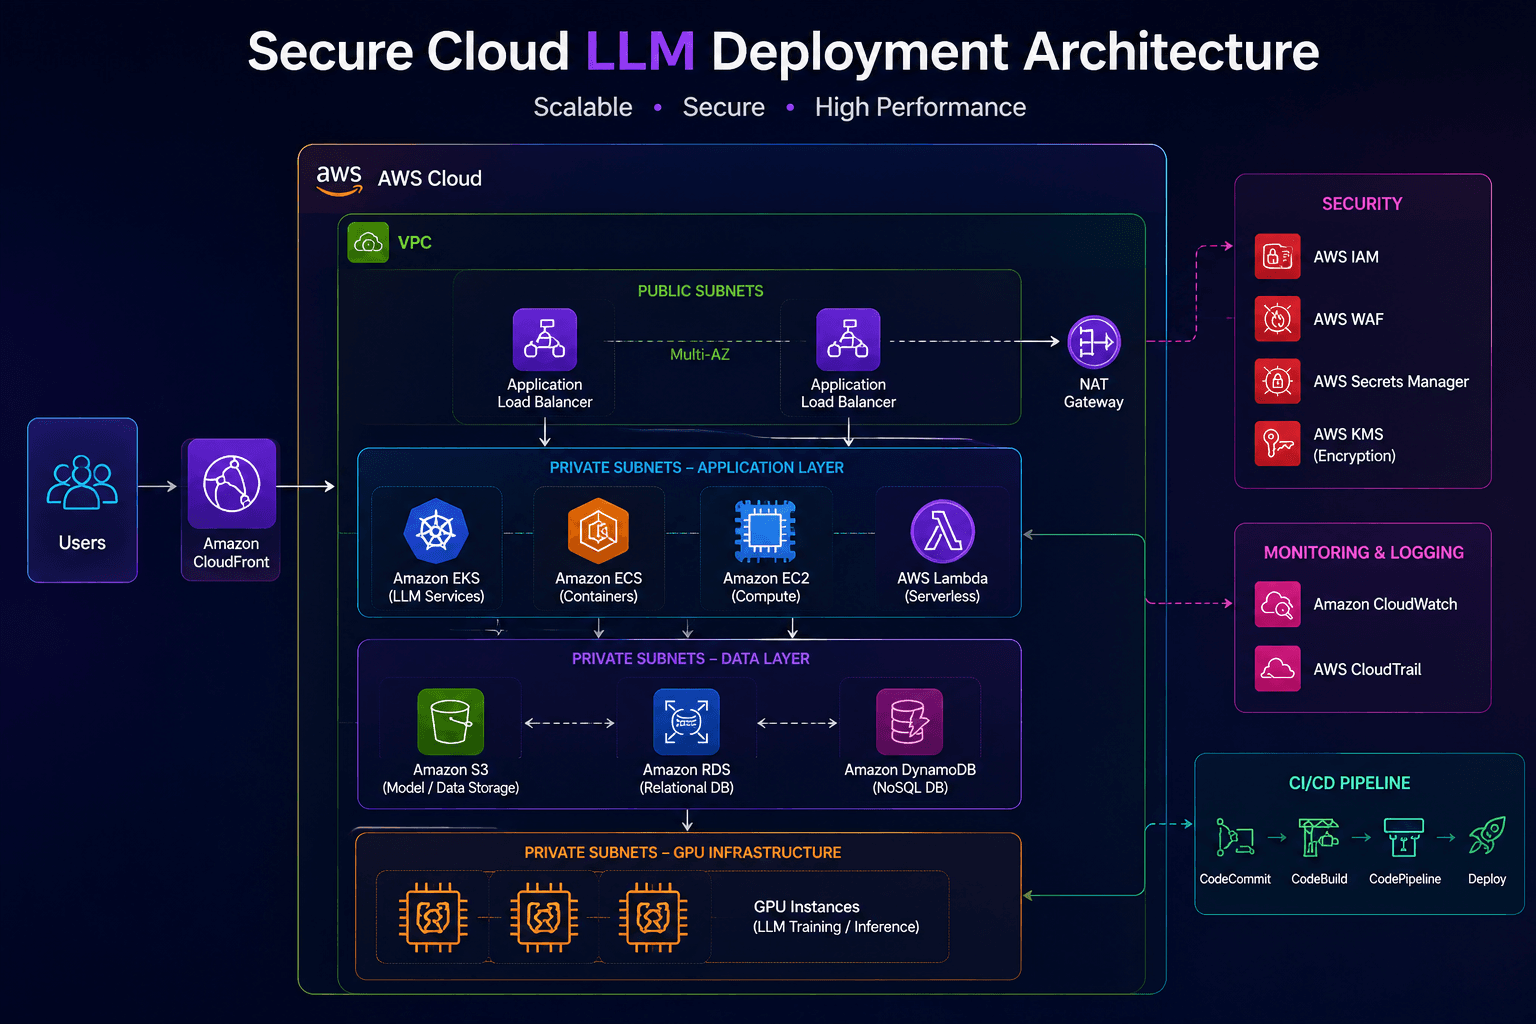Click the 'AWS Cloud' label
The width and height of the screenshot is (1536, 1024).
(430, 179)
